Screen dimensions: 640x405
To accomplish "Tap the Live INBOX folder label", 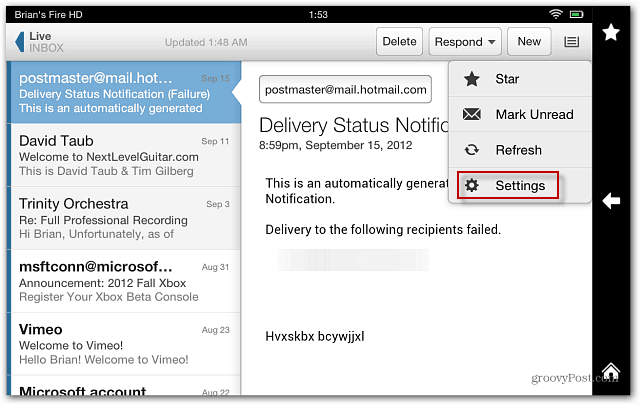I will pyautogui.click(x=46, y=42).
